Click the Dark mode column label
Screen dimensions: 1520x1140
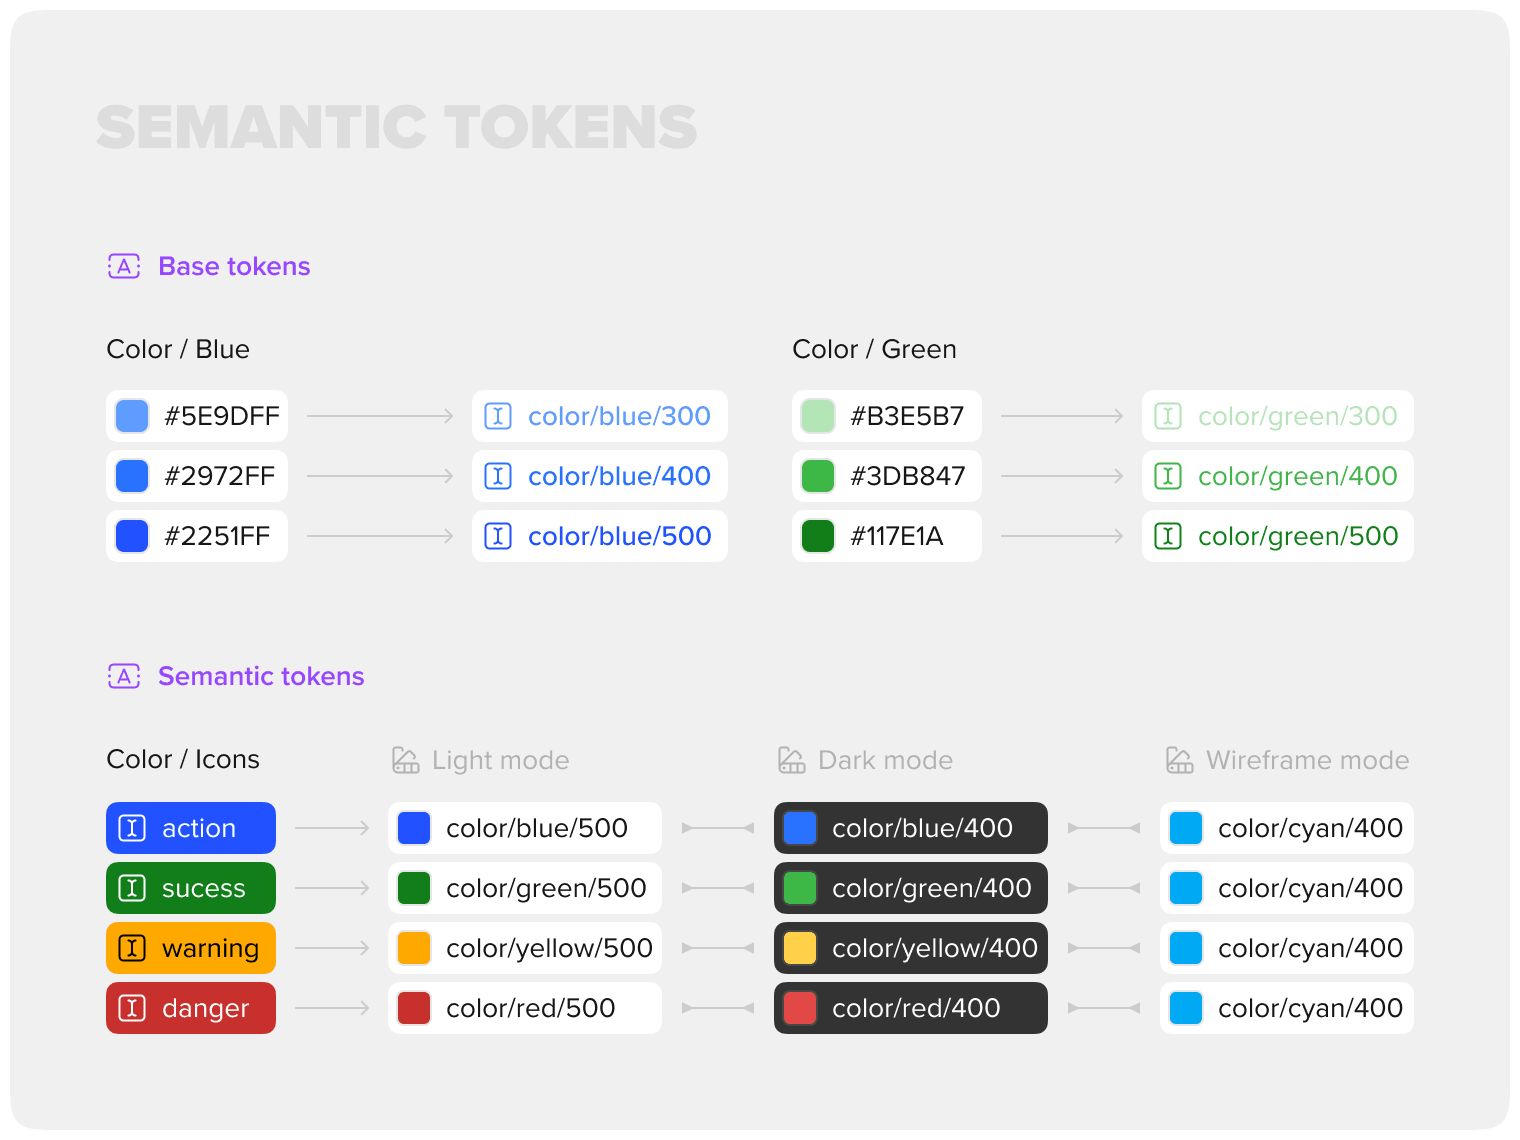885,760
